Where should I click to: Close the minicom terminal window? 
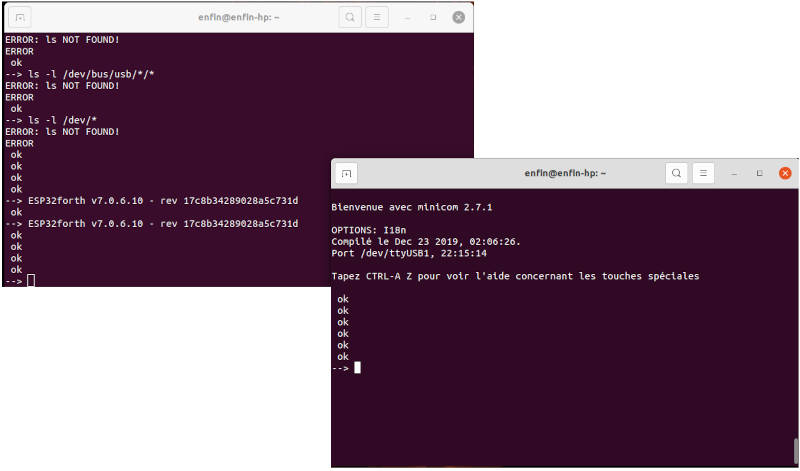(x=785, y=173)
